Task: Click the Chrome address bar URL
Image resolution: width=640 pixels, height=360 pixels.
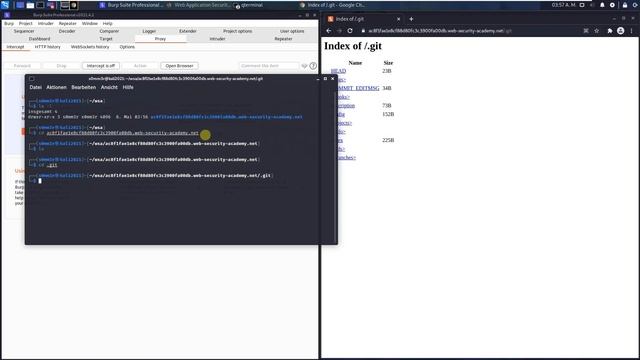Action: tap(440, 31)
